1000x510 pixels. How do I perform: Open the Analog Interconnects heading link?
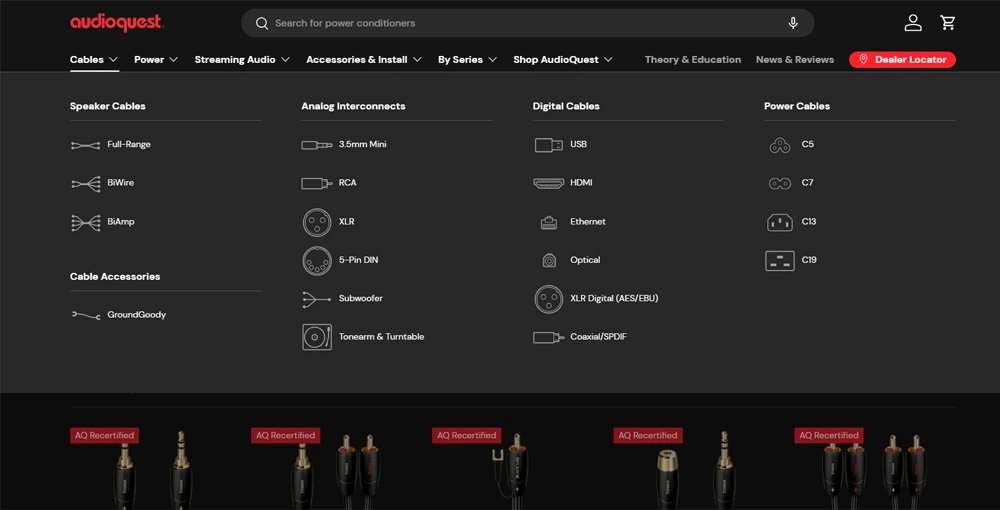coord(353,106)
